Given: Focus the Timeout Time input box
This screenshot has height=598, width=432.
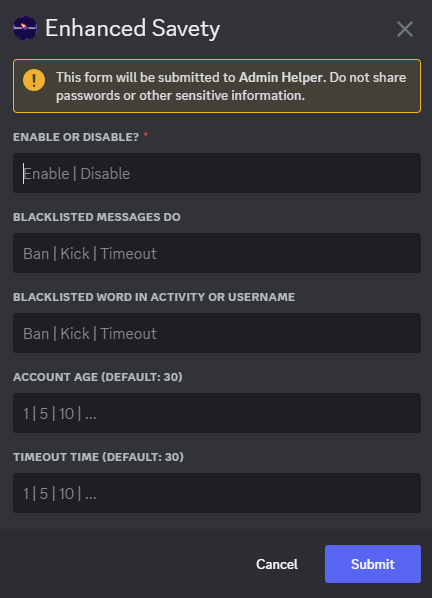Looking at the screenshot, I should tap(217, 493).
